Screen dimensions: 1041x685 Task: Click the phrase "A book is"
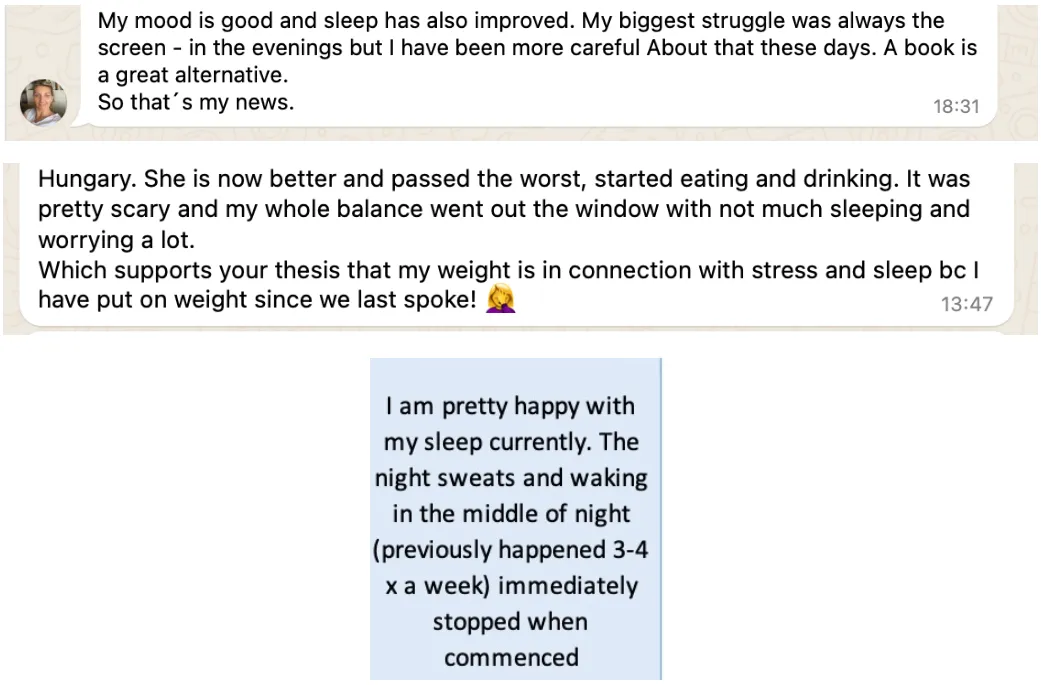pyautogui.click(x=930, y=48)
